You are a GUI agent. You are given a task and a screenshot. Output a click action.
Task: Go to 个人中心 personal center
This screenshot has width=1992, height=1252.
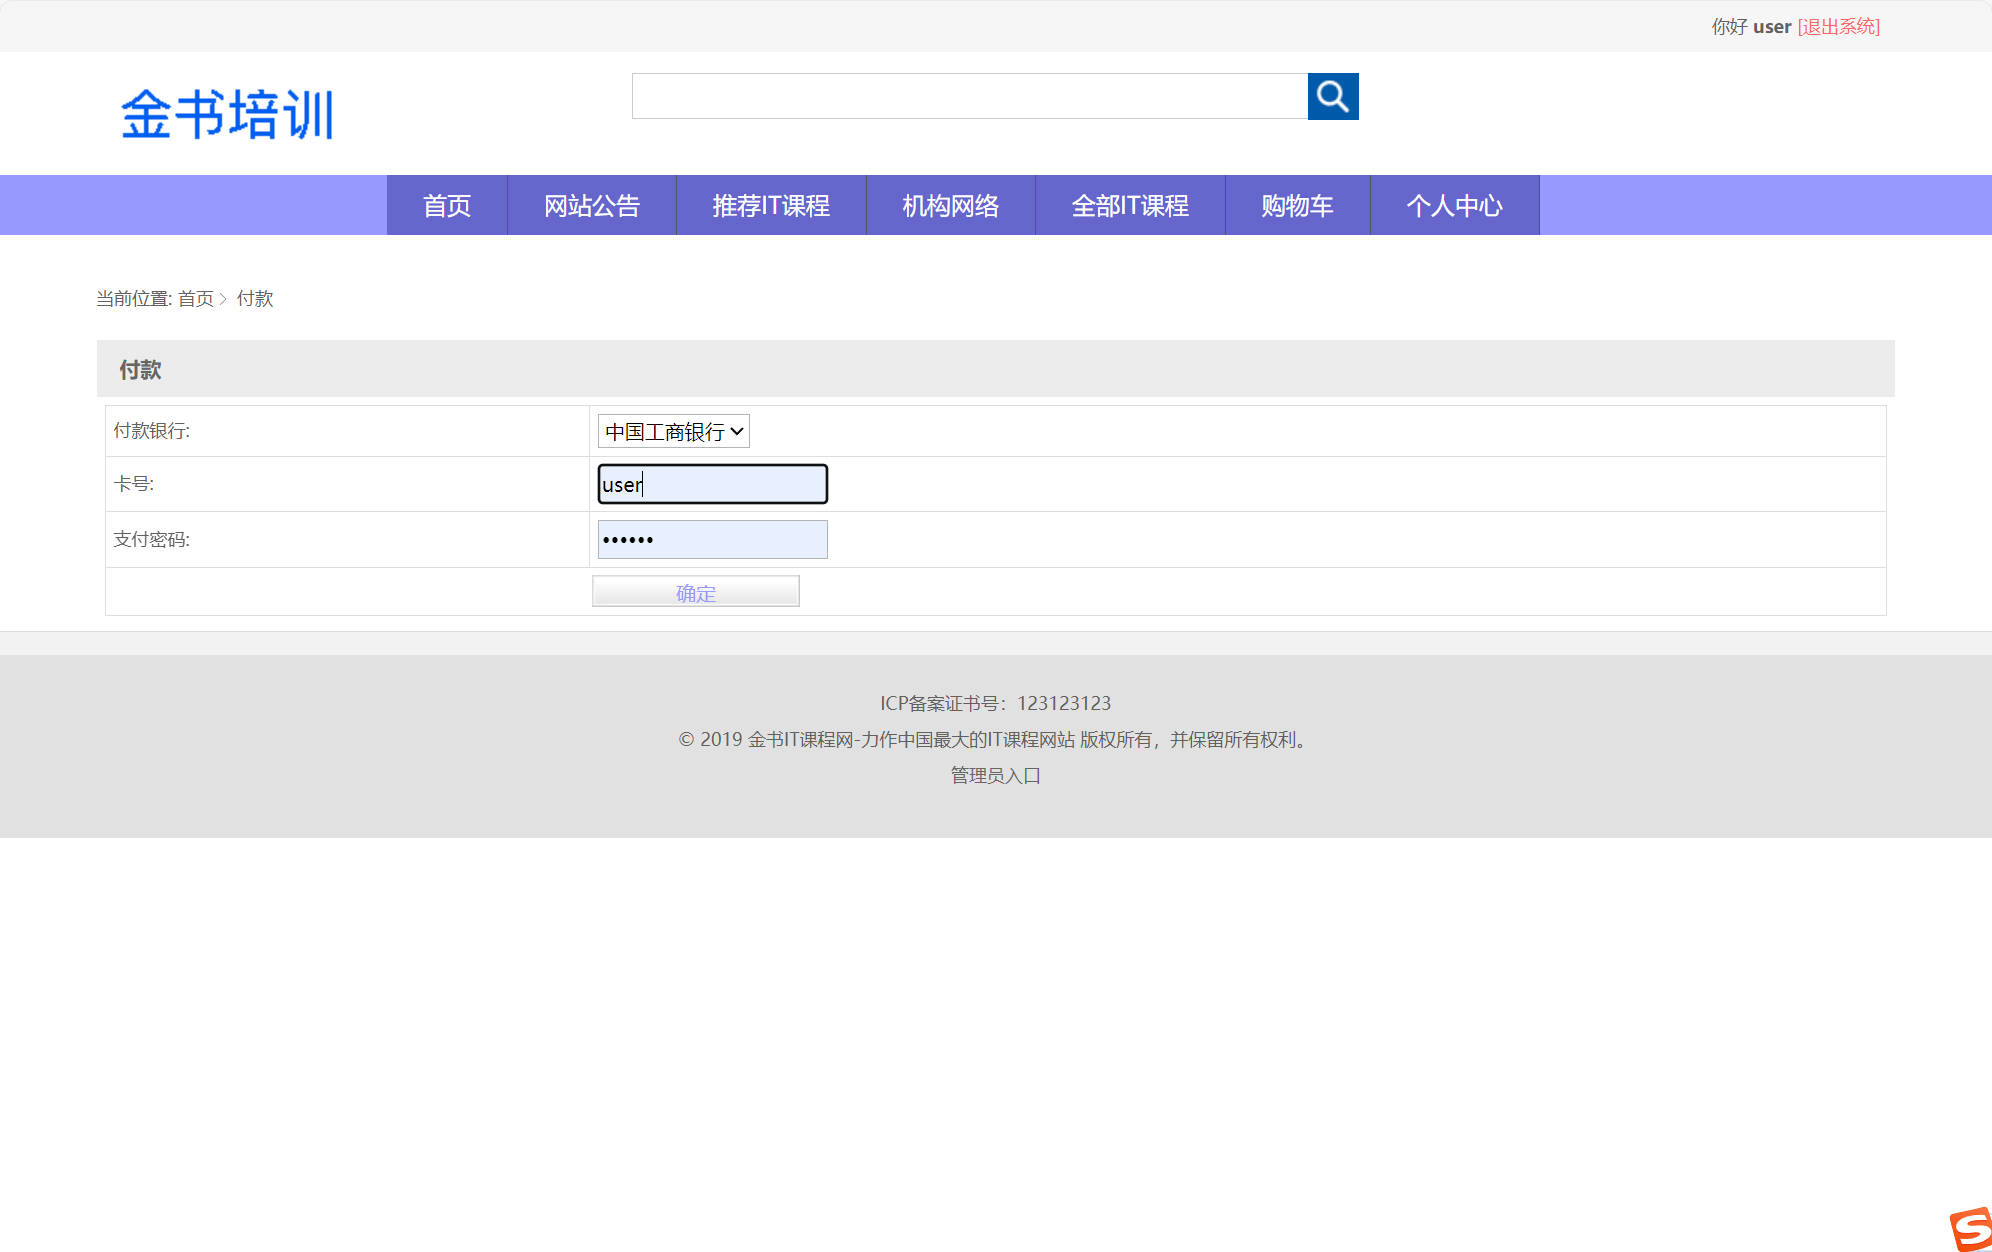coord(1454,205)
